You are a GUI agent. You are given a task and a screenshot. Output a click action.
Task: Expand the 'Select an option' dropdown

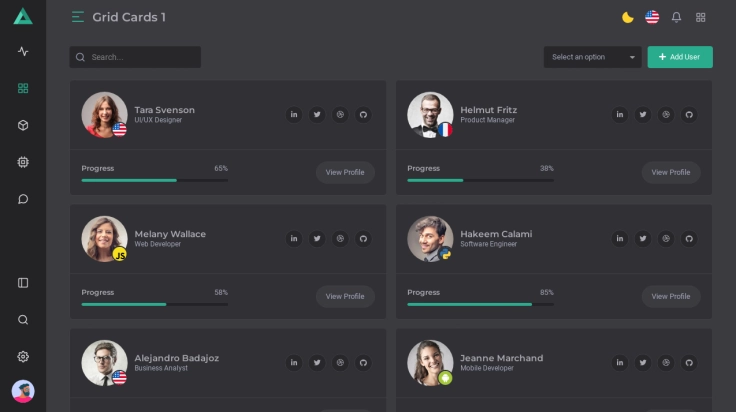tap(592, 57)
